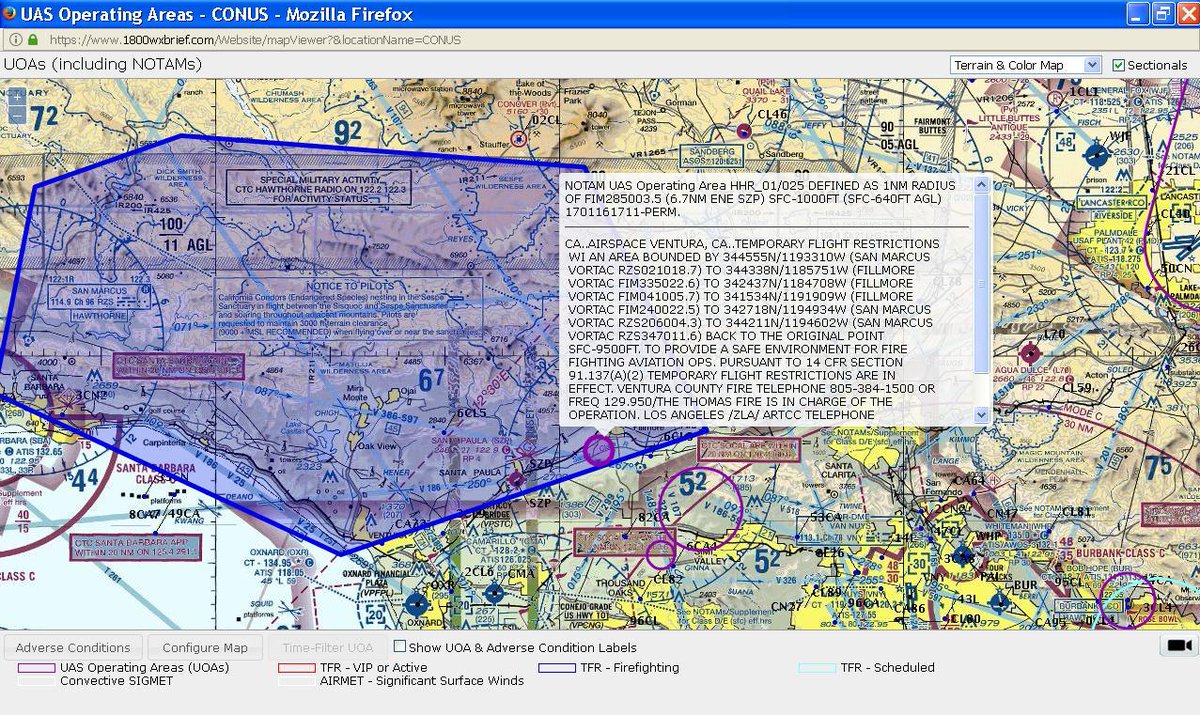
Task: Open the Terrain & Color Map dropdown
Action: click(x=1025, y=65)
